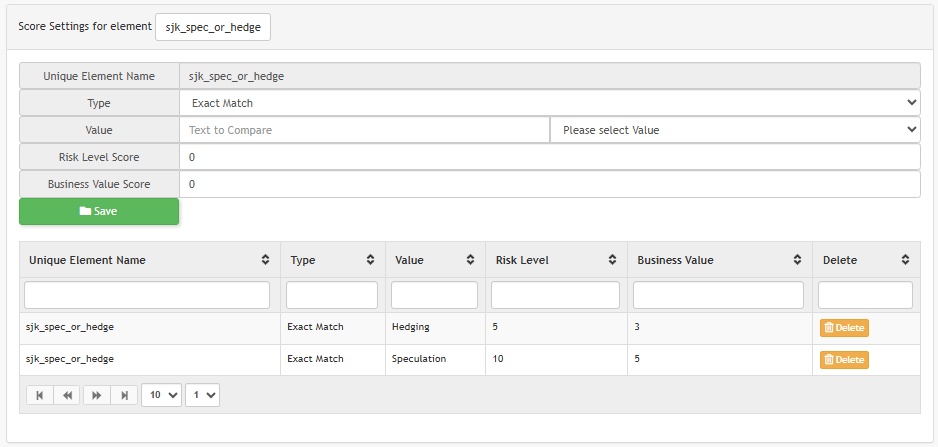Viewport: 938px width, 447px height.
Task: Sort table by Type column
Action: pos(370,260)
